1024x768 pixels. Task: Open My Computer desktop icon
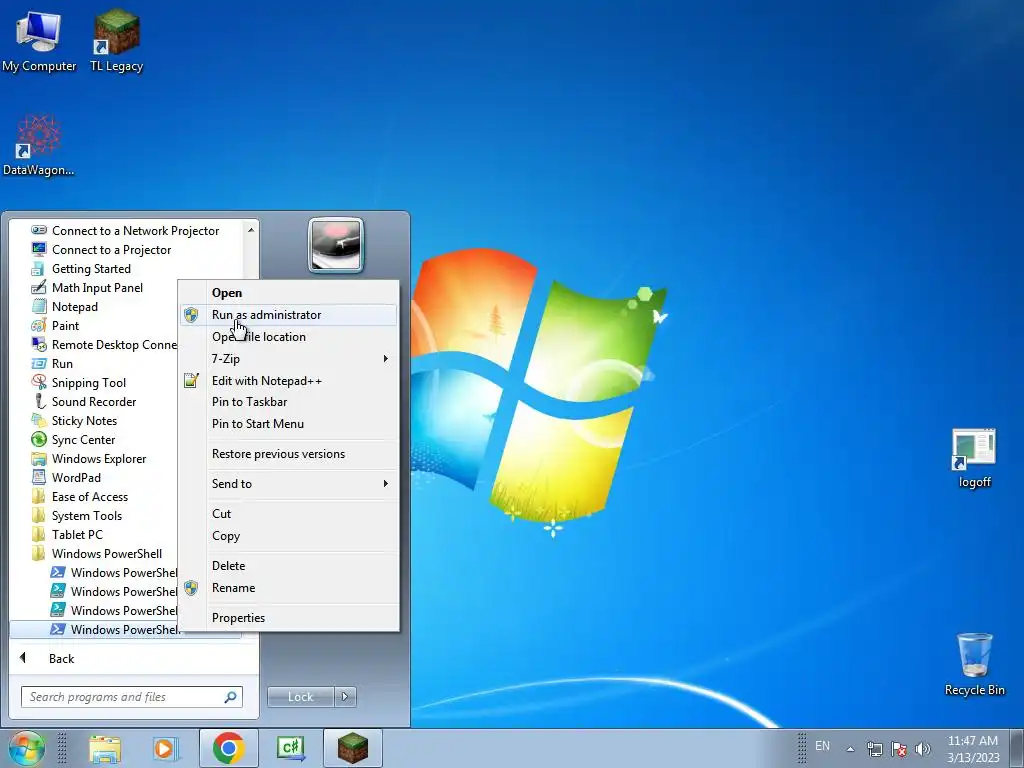coord(39,41)
